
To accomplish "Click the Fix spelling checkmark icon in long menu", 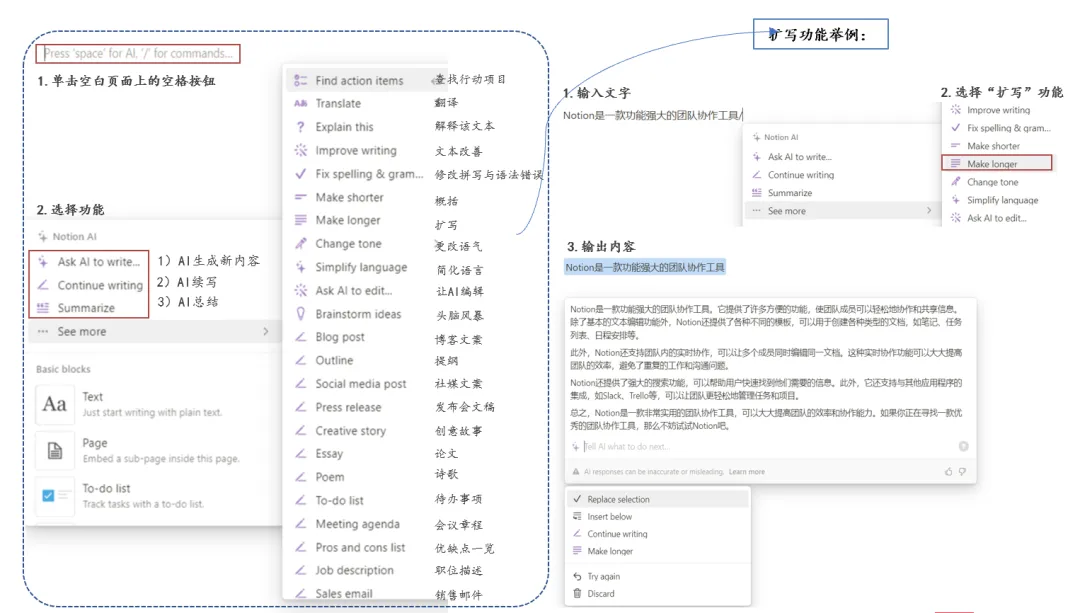I will click(x=300, y=174).
